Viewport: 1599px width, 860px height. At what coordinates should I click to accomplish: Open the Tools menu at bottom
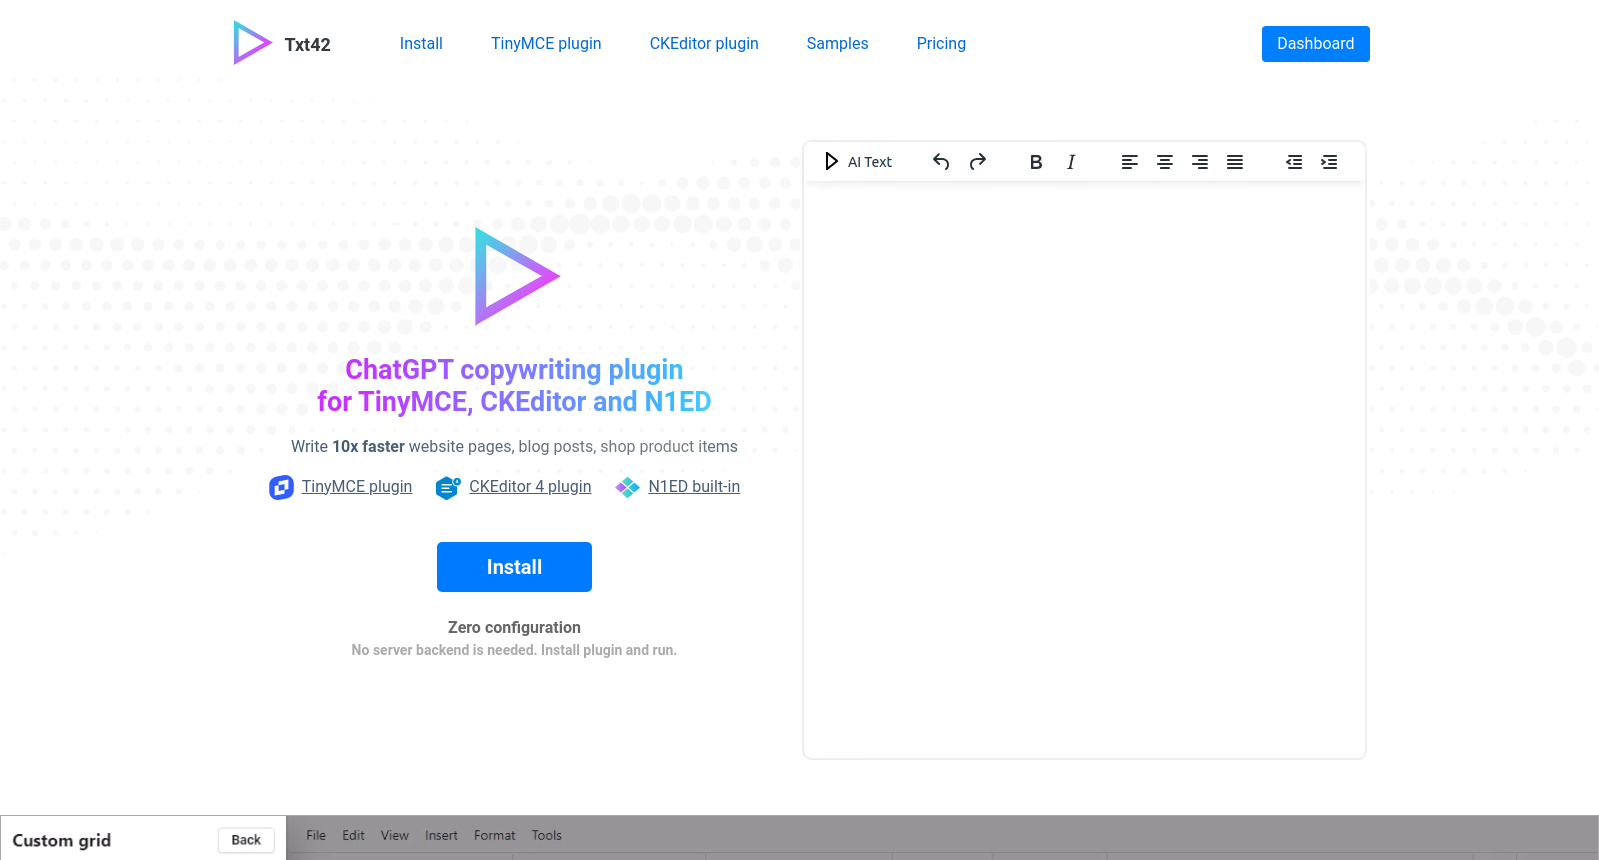[547, 835]
